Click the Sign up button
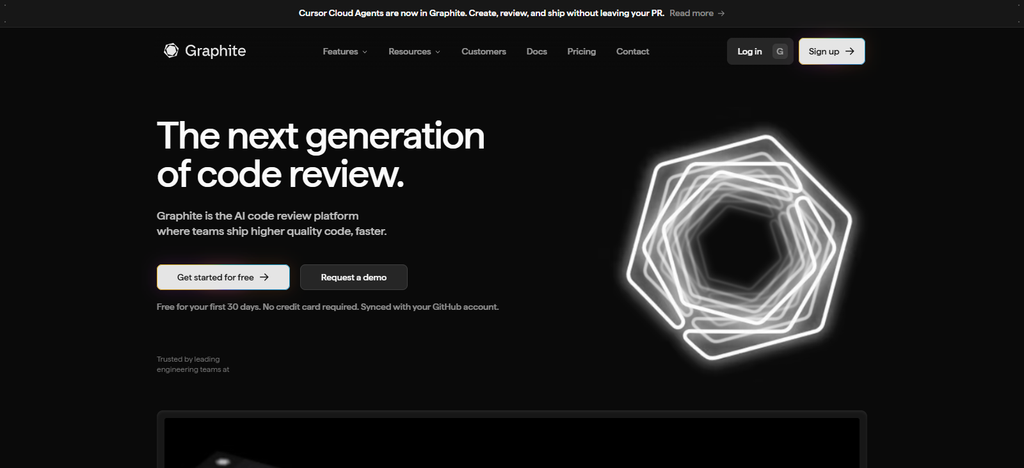 pos(831,52)
